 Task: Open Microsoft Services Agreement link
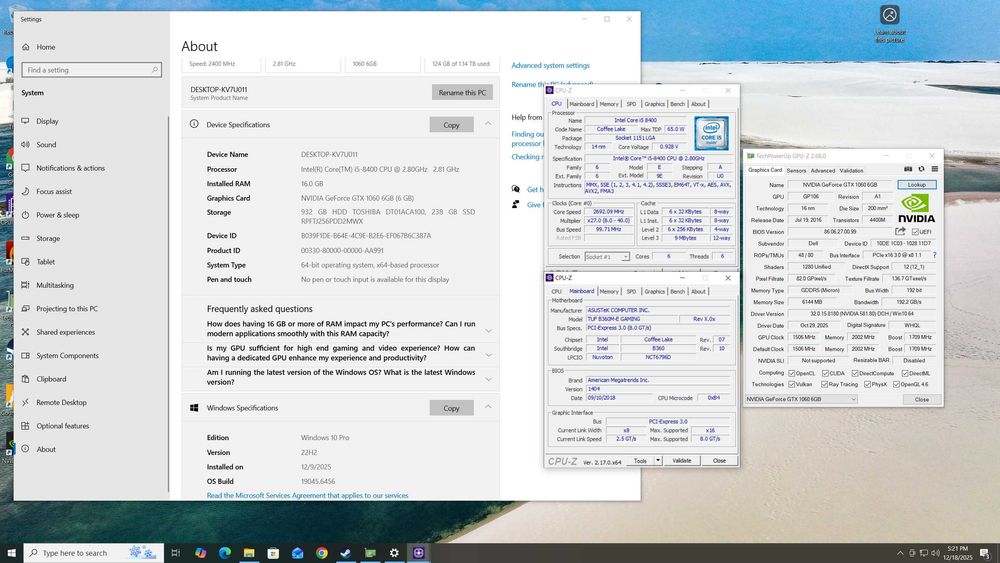(x=307, y=495)
